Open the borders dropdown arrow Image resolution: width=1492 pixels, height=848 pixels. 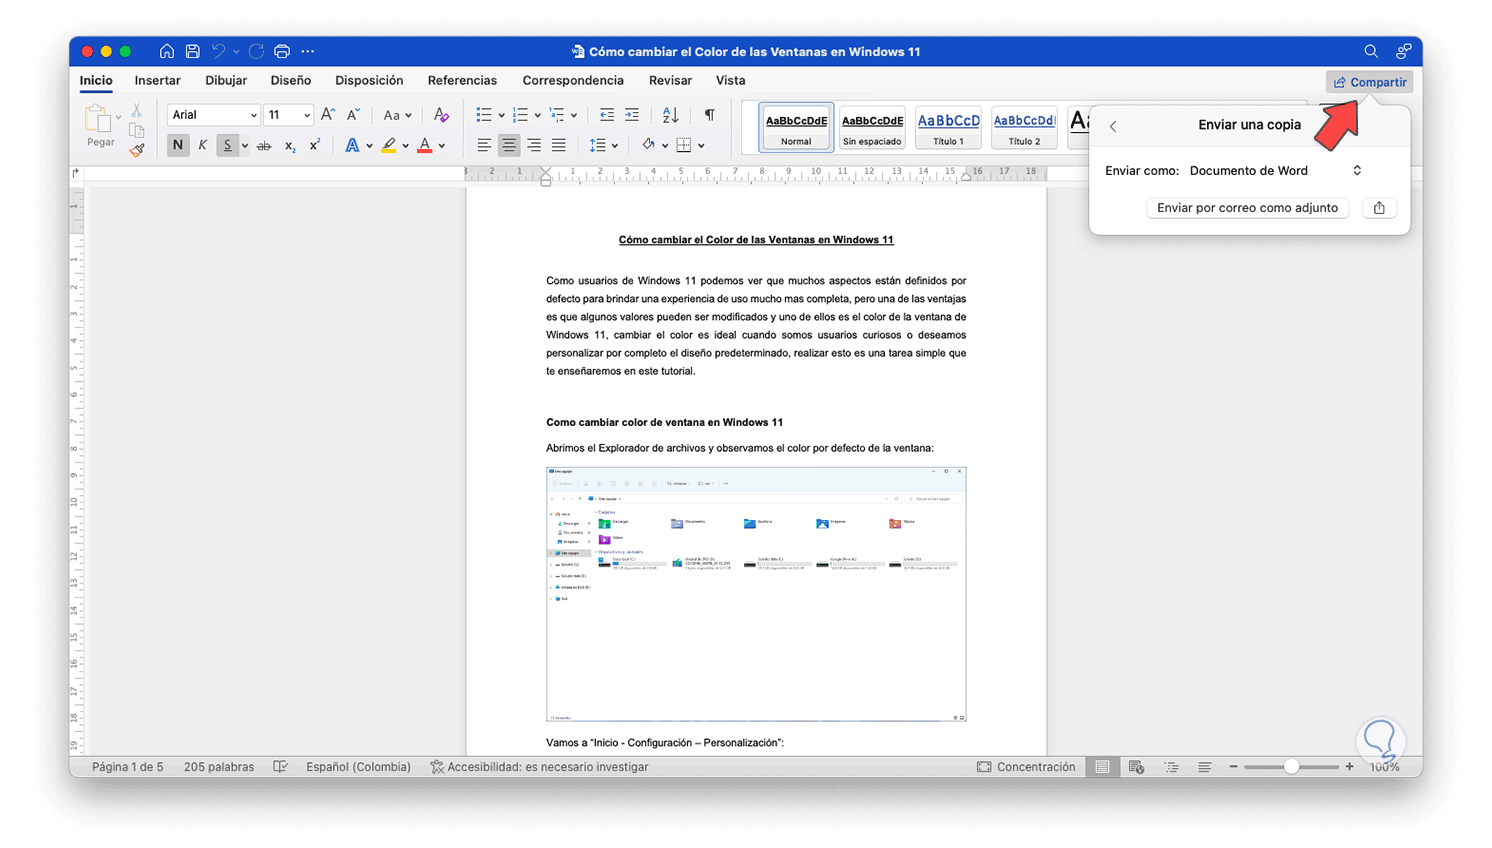(701, 146)
